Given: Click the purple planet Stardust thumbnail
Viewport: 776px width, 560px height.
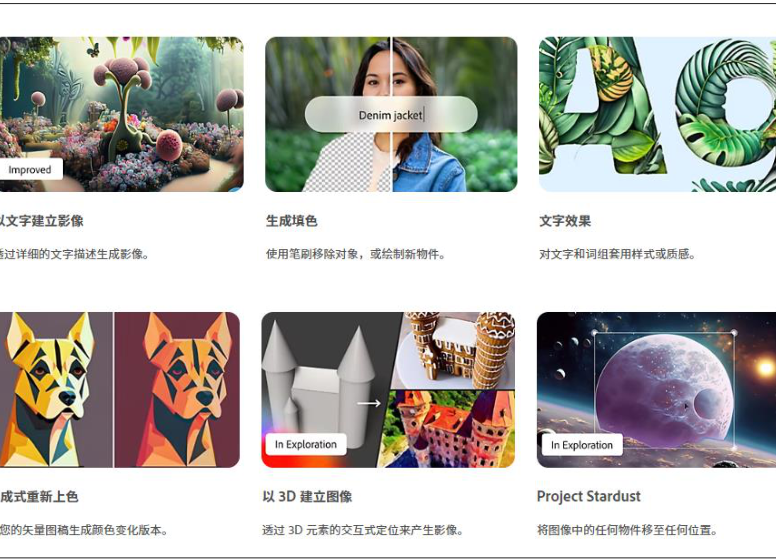Looking at the screenshot, I should pyautogui.click(x=656, y=390).
